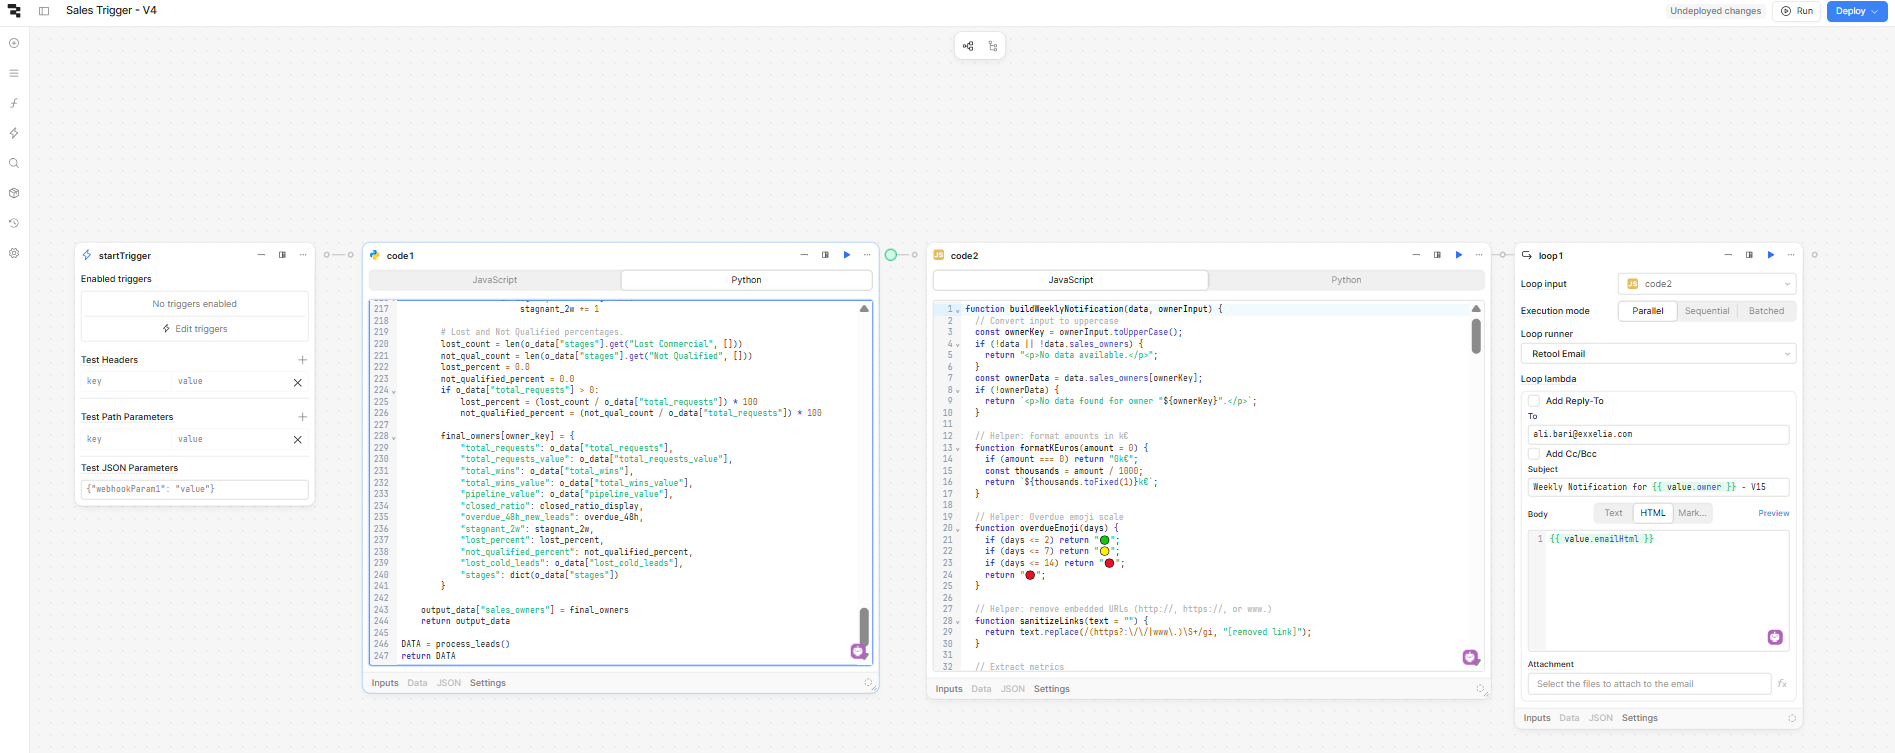Open the Loop input dropdown showing code2
This screenshot has width=1895, height=753.
pyautogui.click(x=1706, y=284)
